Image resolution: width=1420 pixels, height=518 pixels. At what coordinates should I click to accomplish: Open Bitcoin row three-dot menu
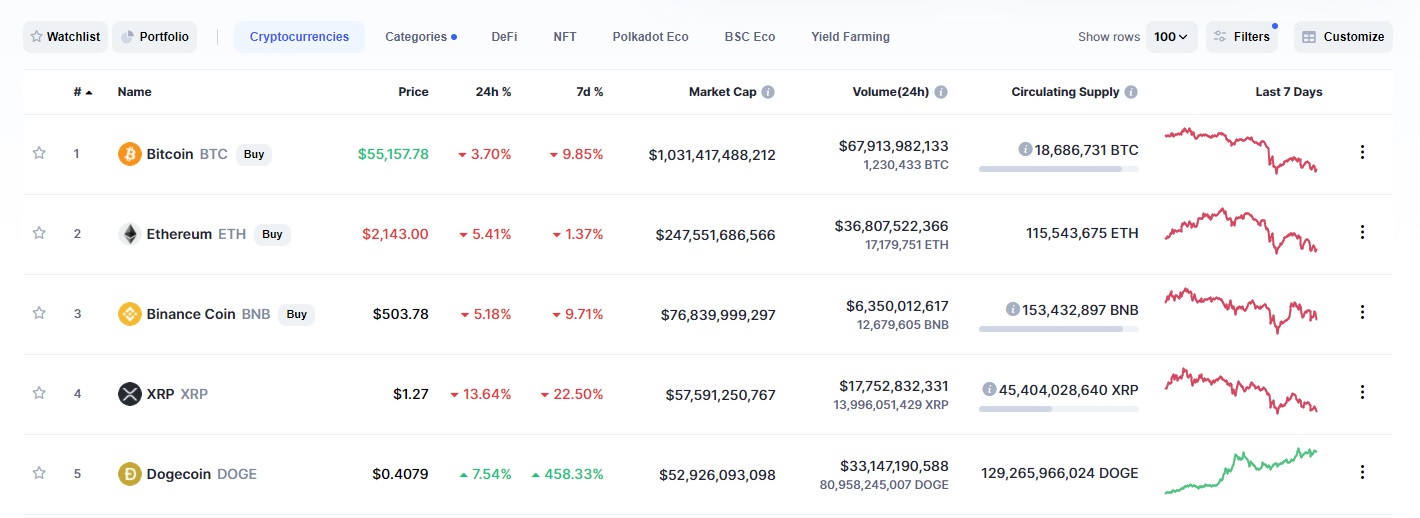point(1362,152)
